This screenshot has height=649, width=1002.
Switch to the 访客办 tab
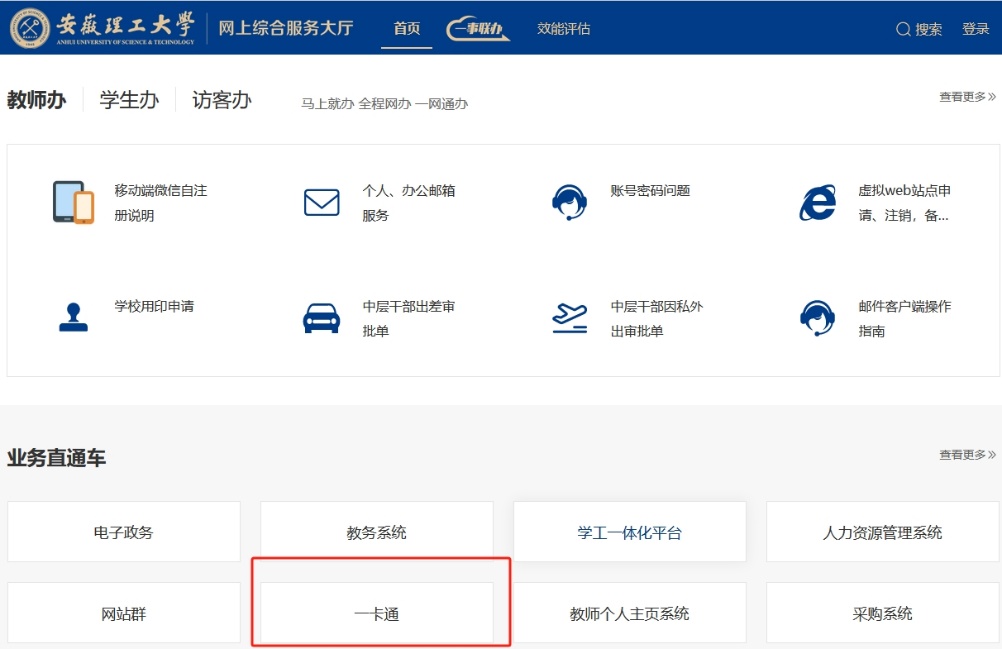[x=222, y=100]
